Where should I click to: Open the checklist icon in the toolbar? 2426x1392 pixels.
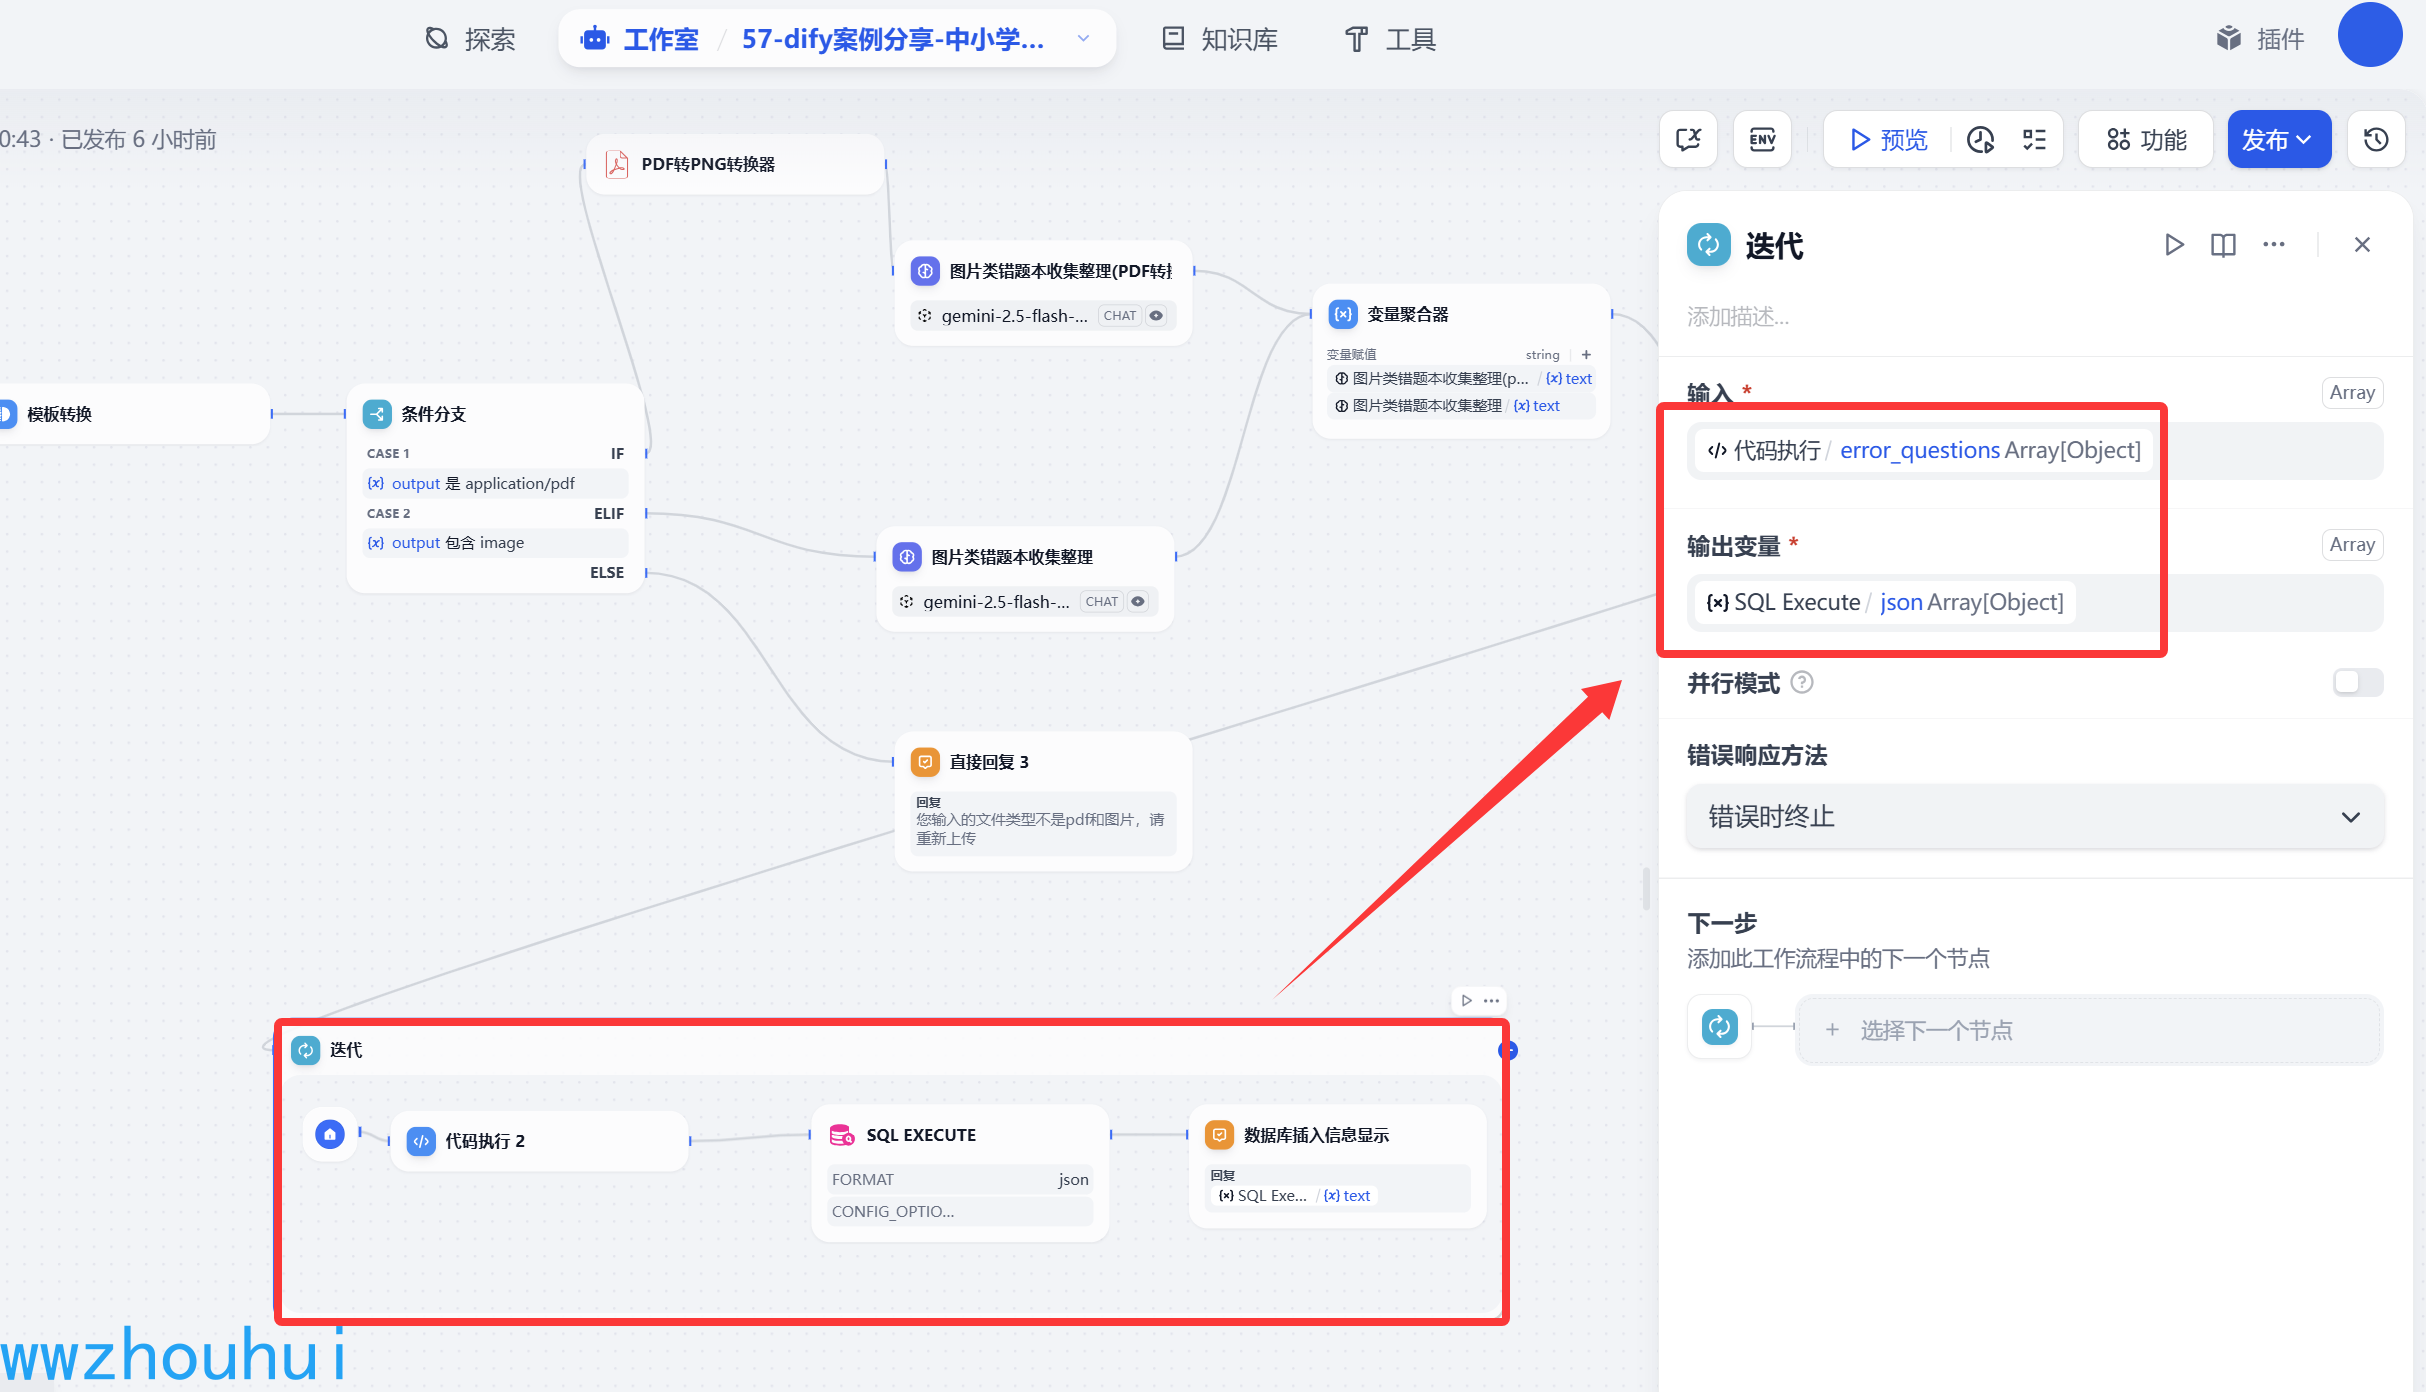click(2034, 140)
